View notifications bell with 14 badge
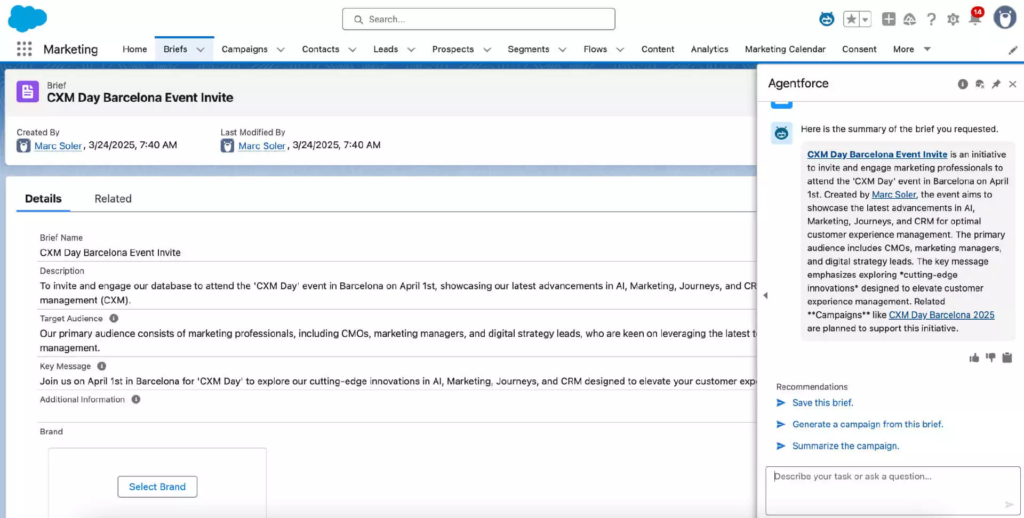 click(x=975, y=18)
